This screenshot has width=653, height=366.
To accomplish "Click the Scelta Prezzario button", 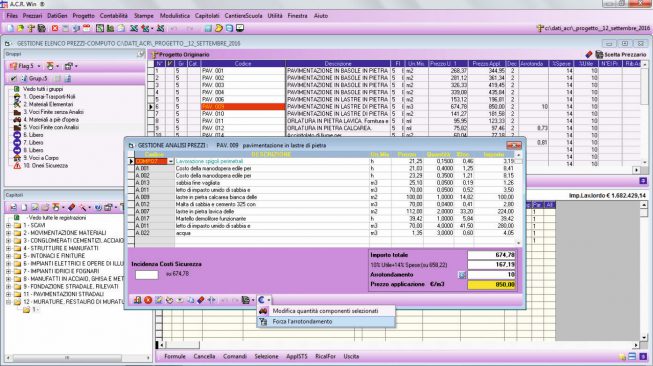I will tap(621, 55).
